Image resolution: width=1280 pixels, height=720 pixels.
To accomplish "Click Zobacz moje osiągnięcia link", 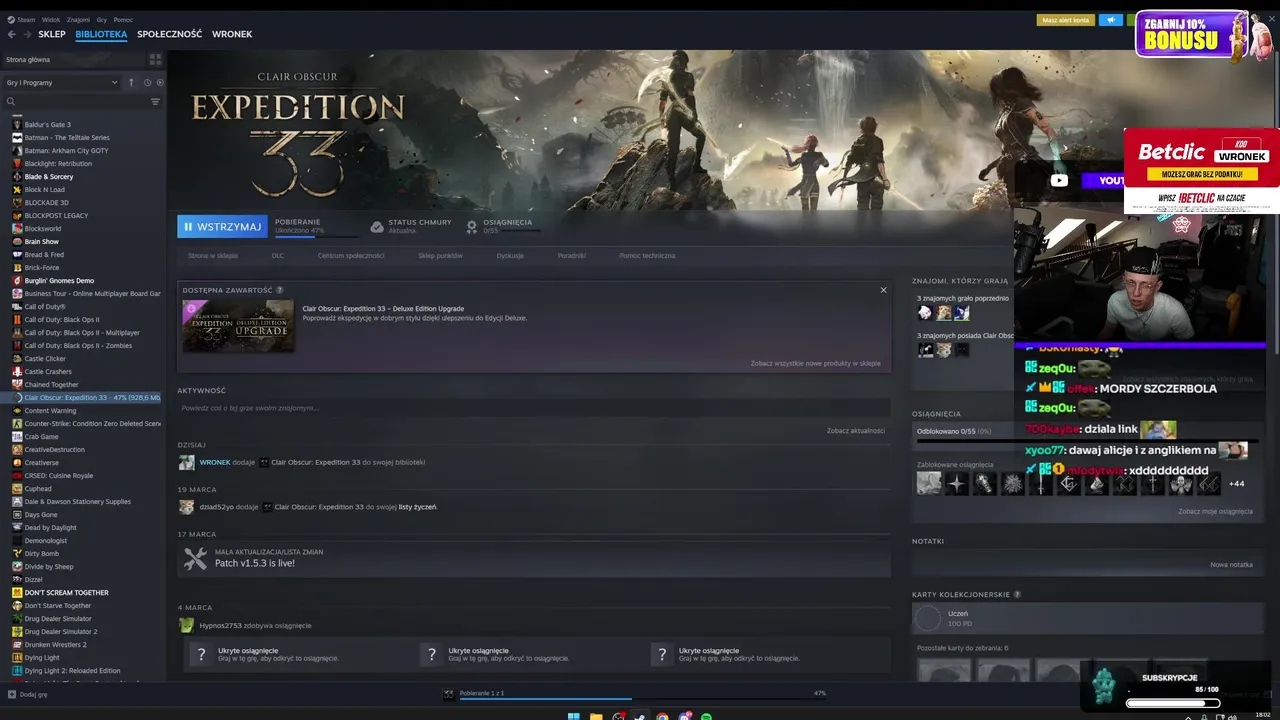I will tap(1215, 511).
